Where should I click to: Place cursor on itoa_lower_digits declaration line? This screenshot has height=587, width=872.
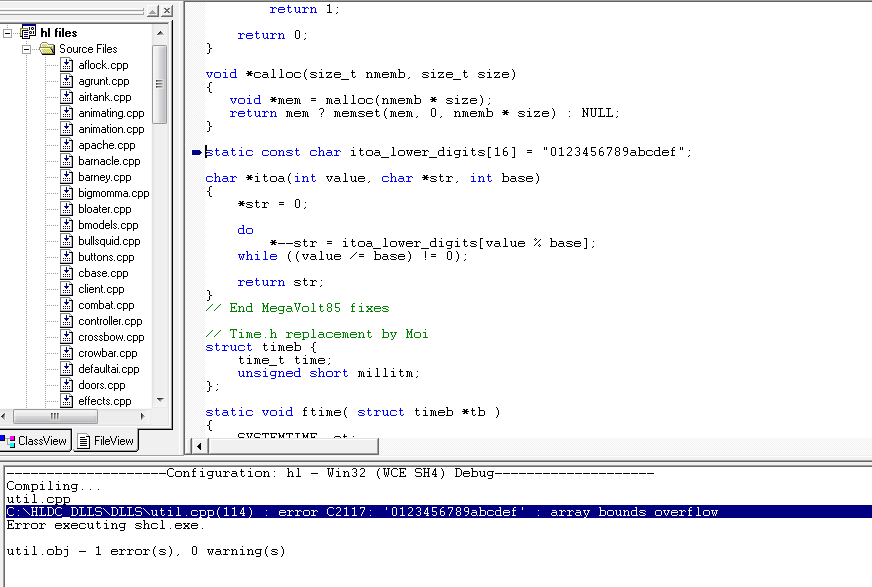pyautogui.click(x=448, y=152)
